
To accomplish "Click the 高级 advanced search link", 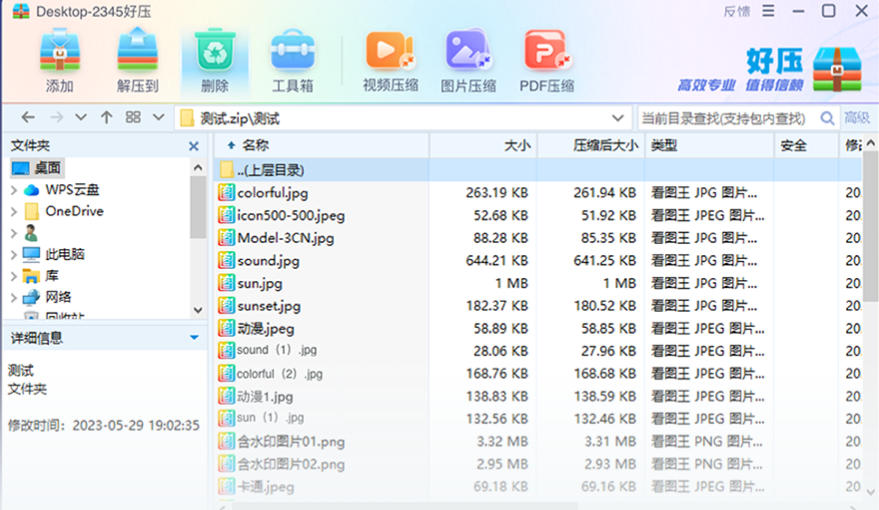I will (x=857, y=118).
